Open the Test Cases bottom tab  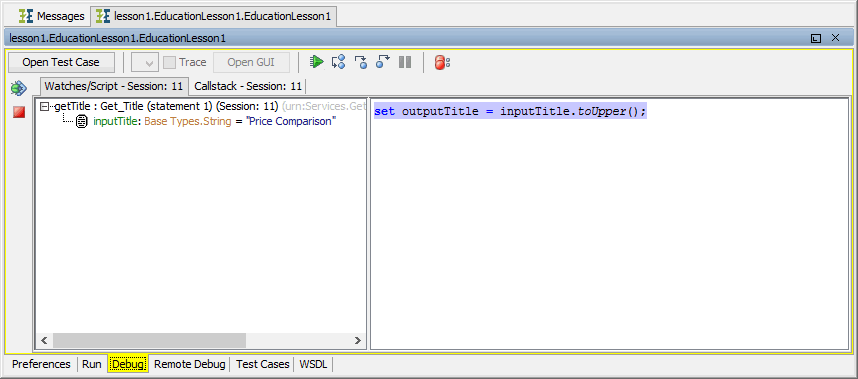point(263,364)
